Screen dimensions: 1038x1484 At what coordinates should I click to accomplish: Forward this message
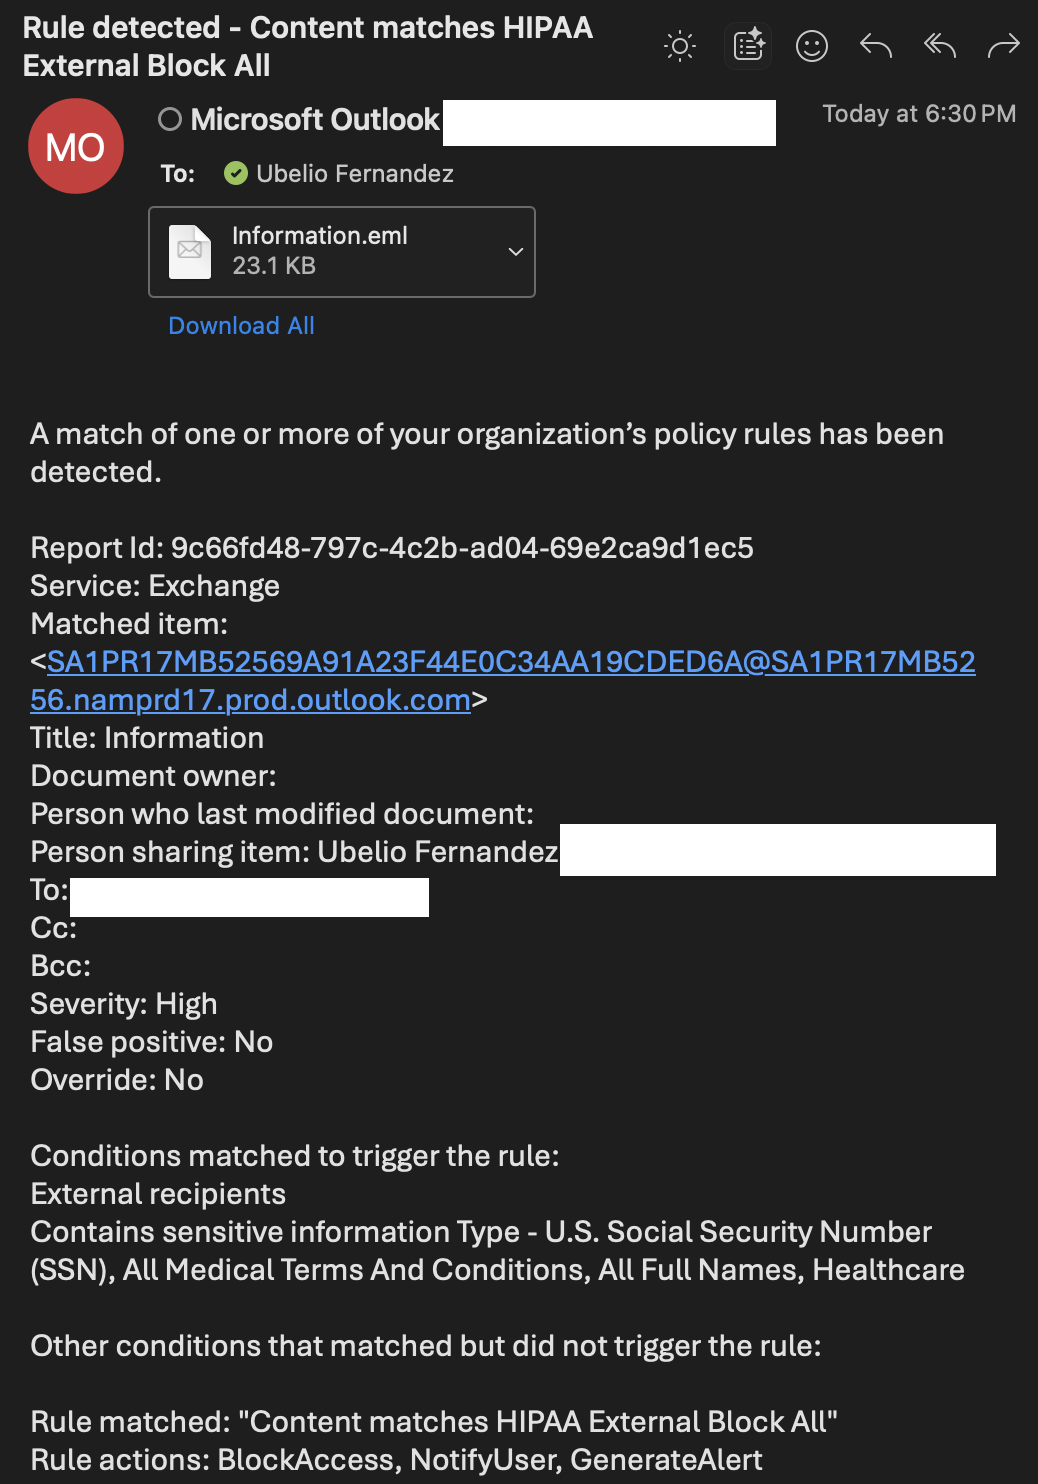pos(1003,46)
